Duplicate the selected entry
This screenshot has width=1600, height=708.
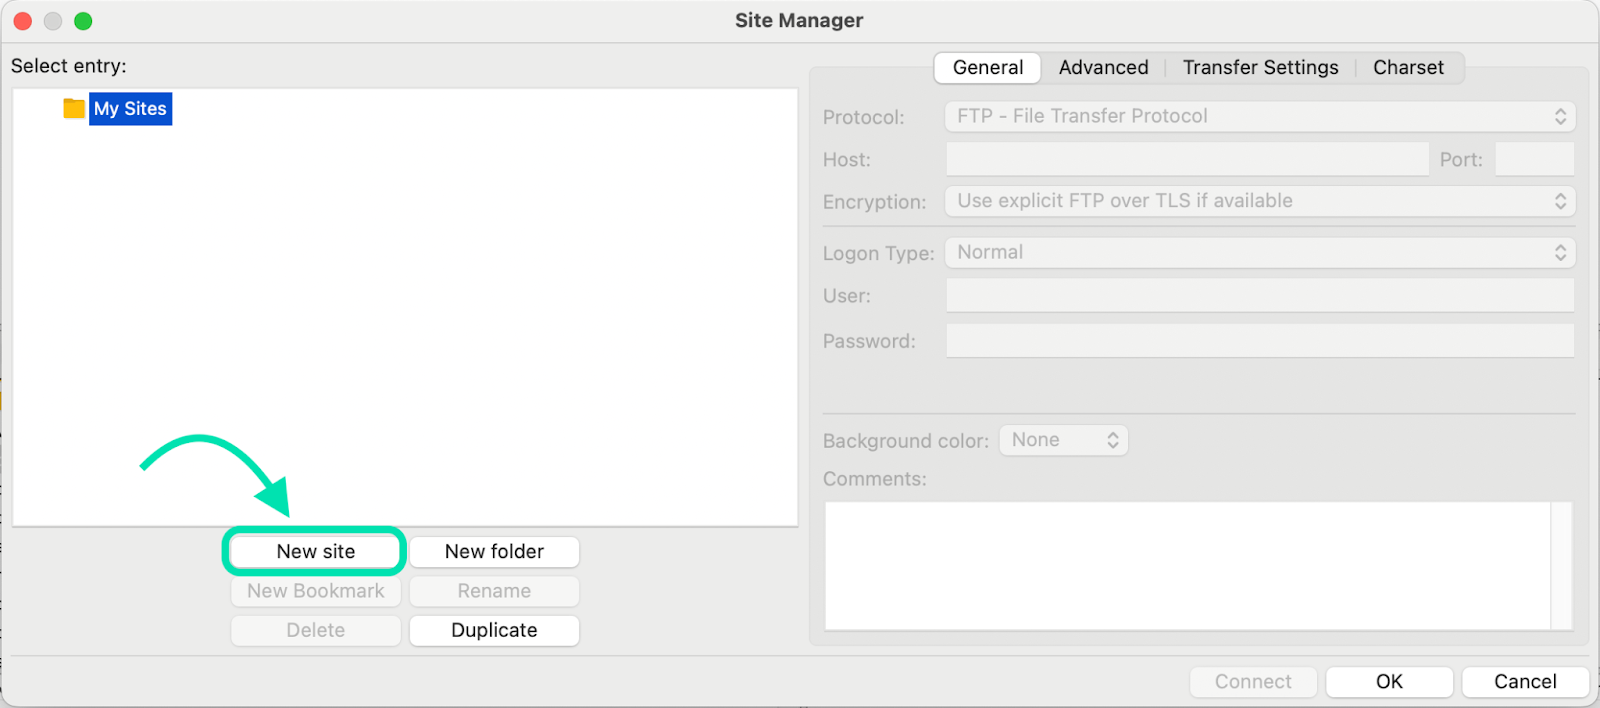(494, 630)
